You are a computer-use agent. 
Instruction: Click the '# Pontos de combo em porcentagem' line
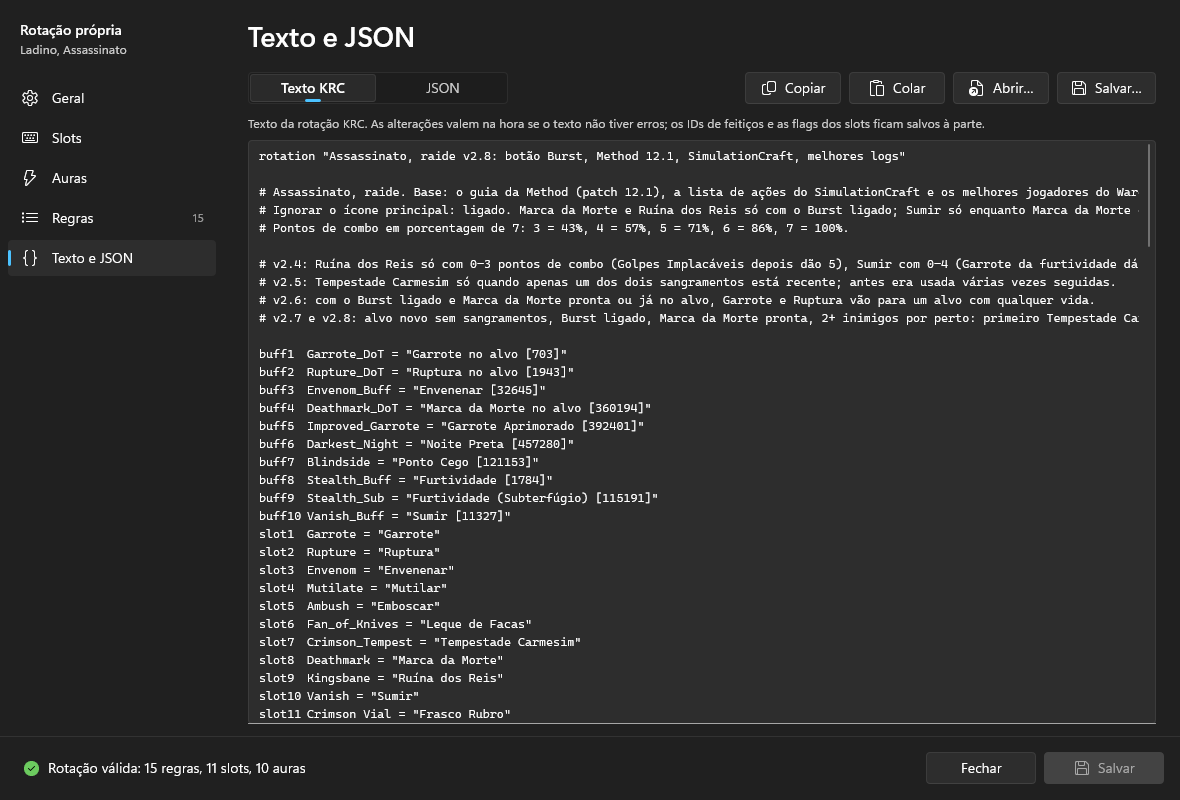click(553, 228)
